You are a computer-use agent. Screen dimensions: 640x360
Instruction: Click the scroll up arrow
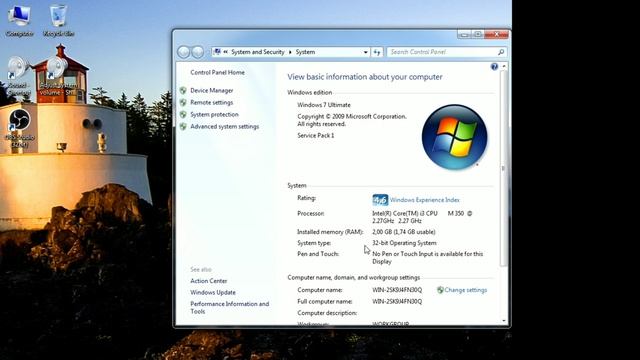(x=504, y=66)
